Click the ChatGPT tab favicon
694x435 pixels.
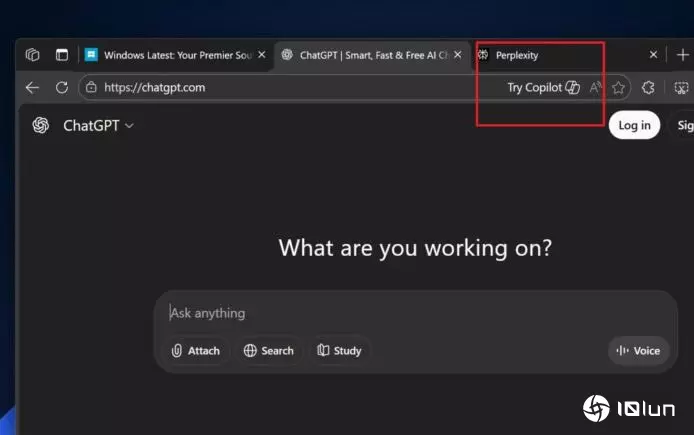click(x=287, y=55)
